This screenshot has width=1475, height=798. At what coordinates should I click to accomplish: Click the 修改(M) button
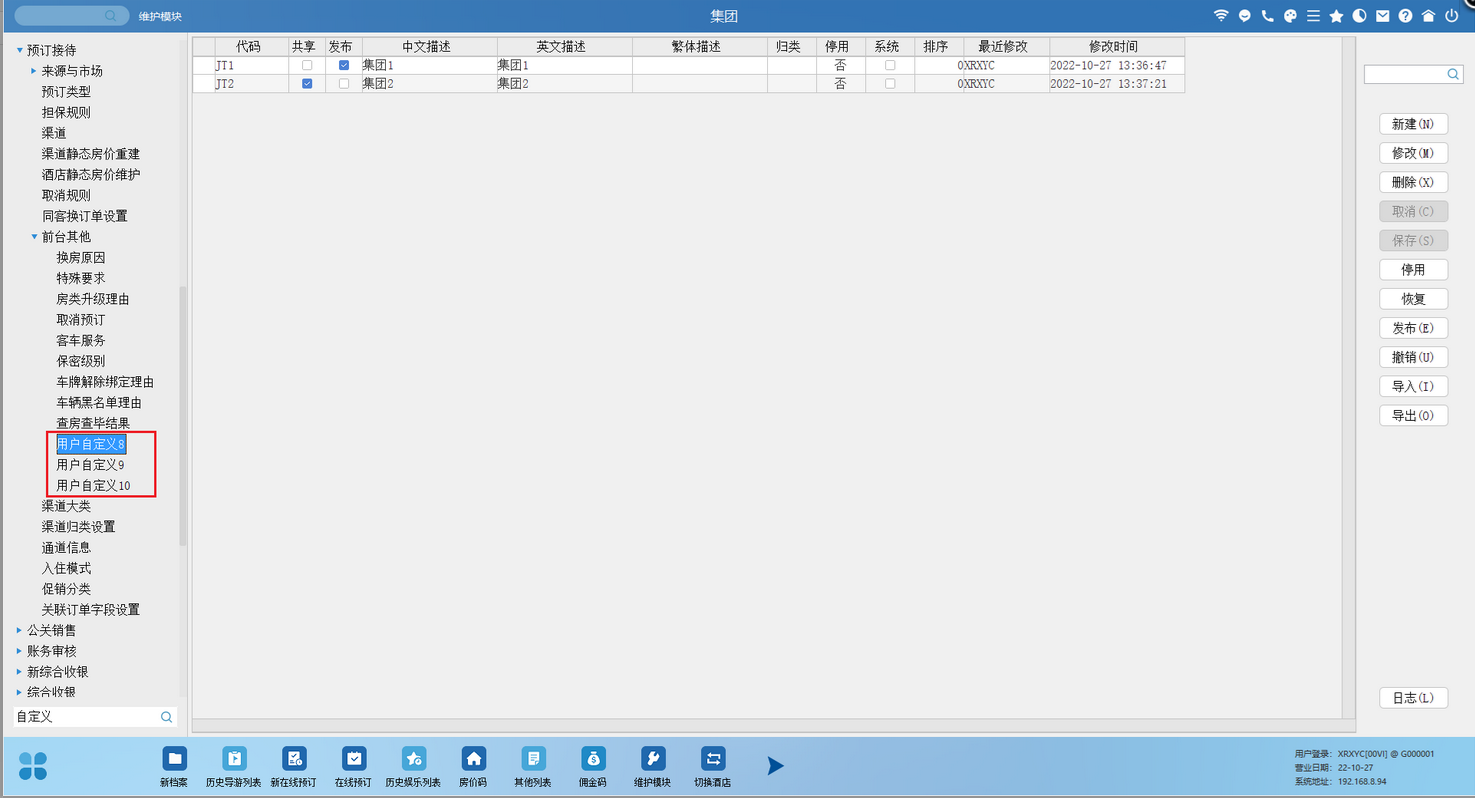[1413, 153]
